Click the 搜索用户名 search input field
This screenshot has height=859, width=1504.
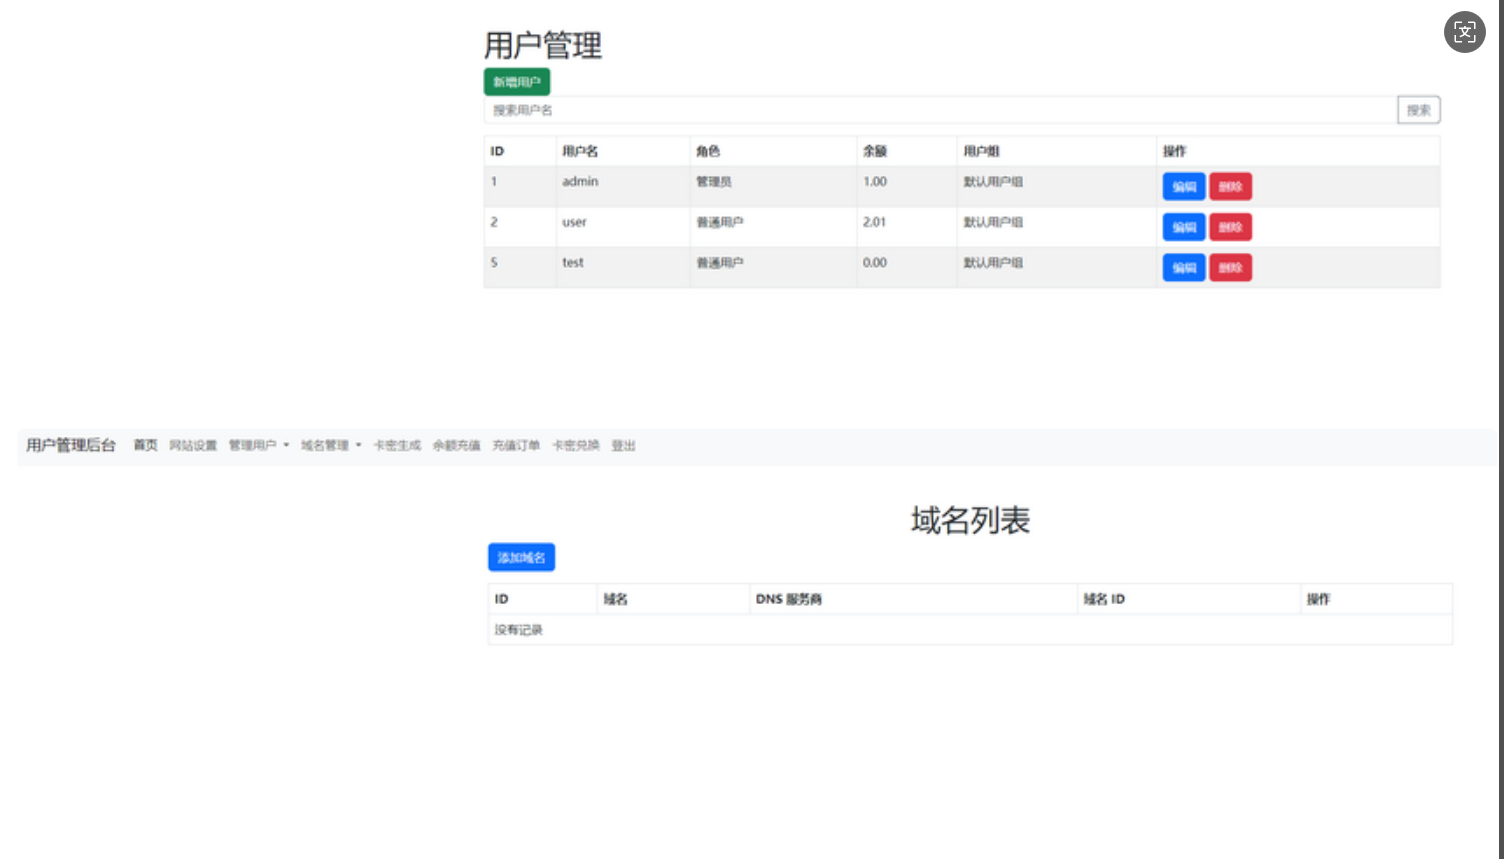coord(900,109)
